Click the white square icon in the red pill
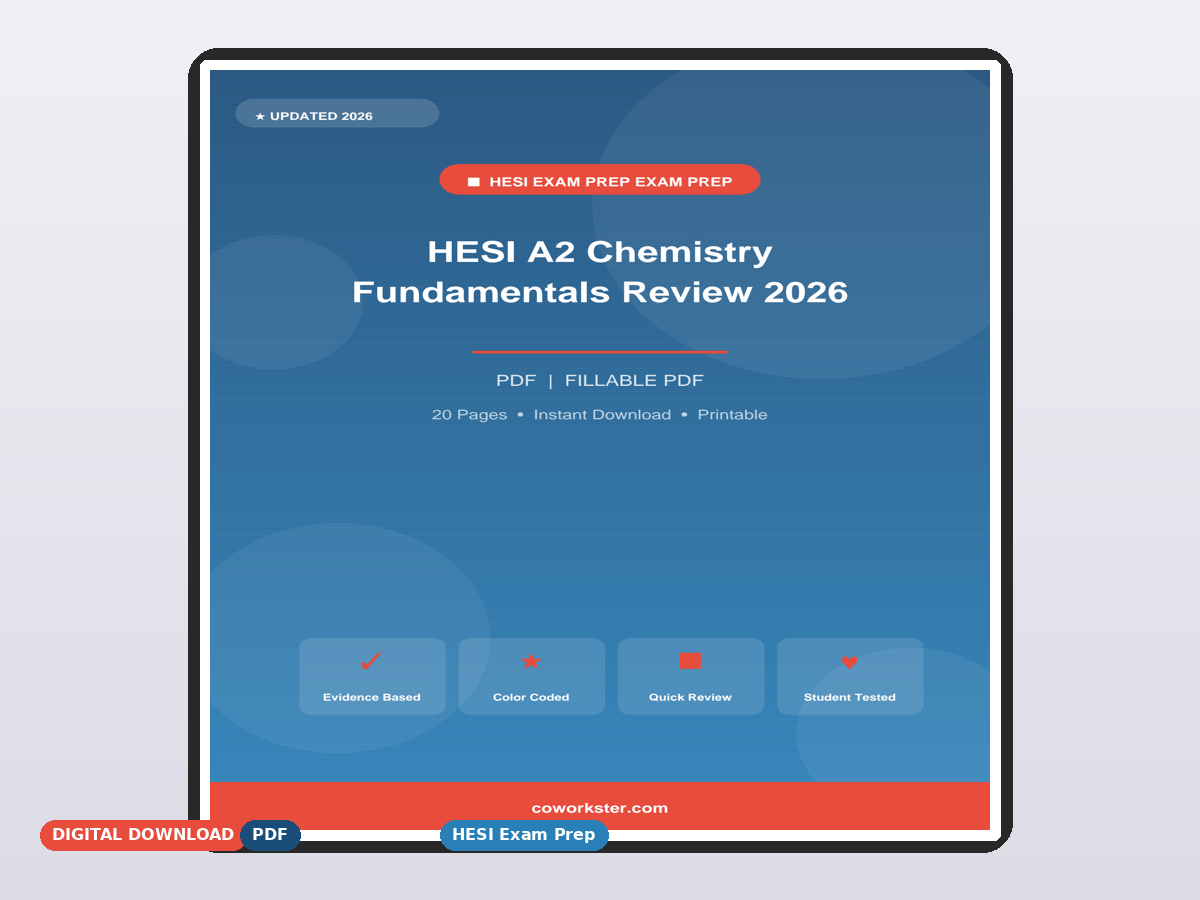This screenshot has width=1200, height=900. point(474,182)
